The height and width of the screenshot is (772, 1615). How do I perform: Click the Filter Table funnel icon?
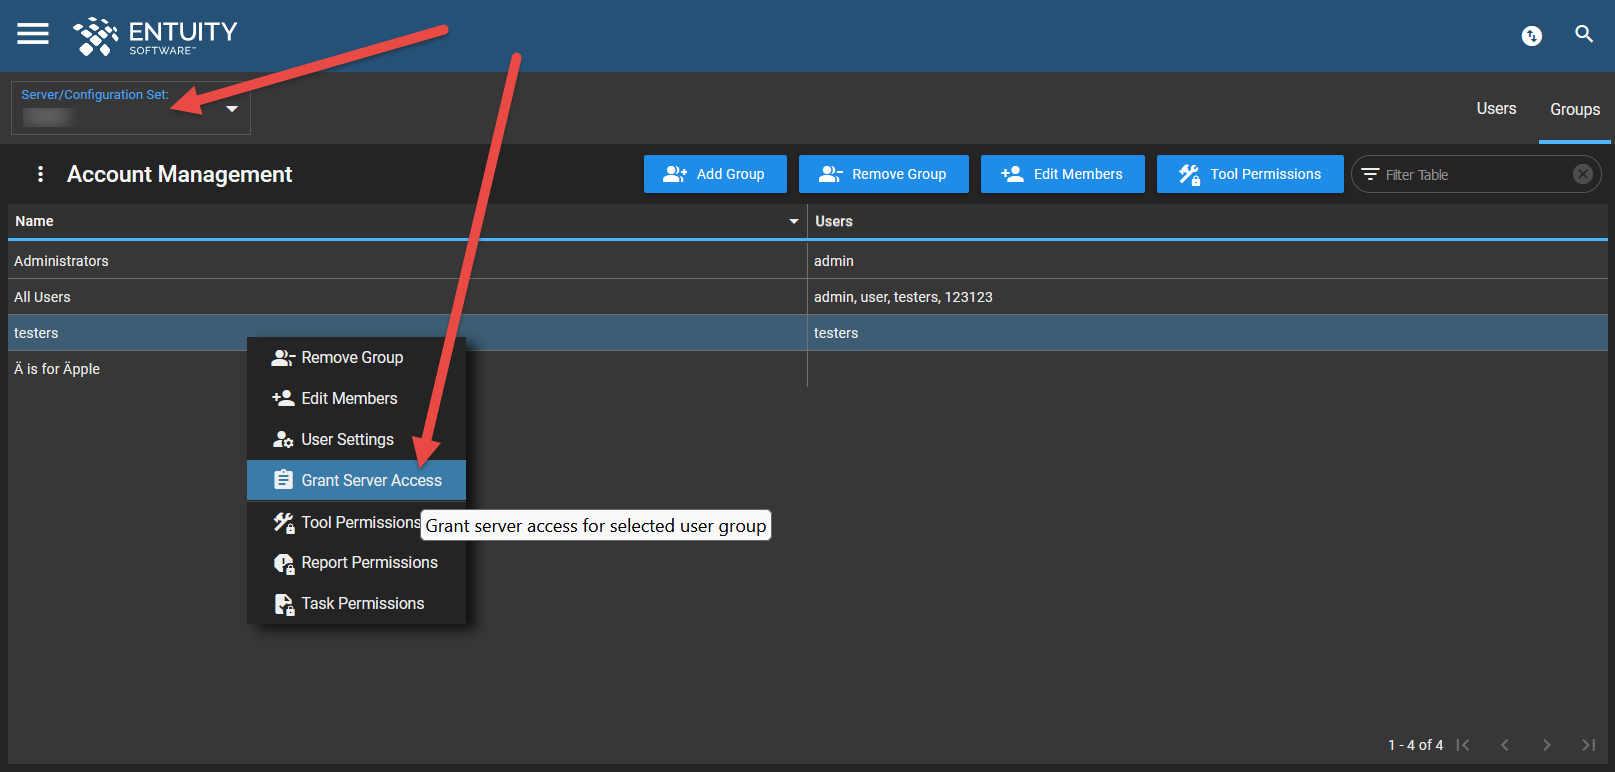click(1370, 174)
